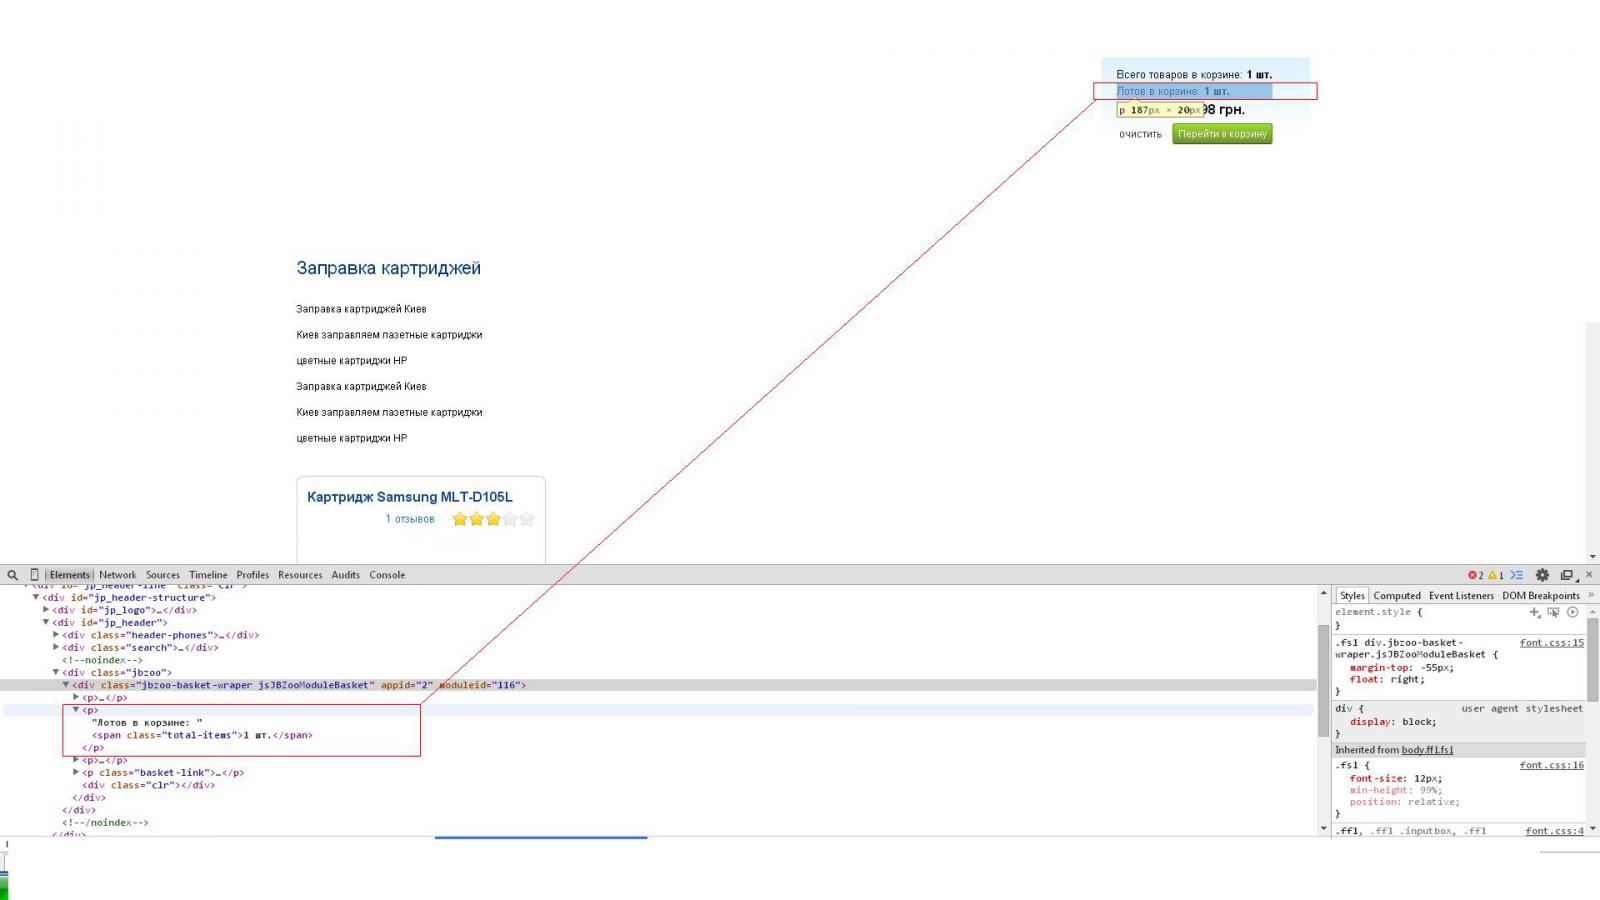
Task: Click the dock/undock DevTools icon
Action: 1567,575
